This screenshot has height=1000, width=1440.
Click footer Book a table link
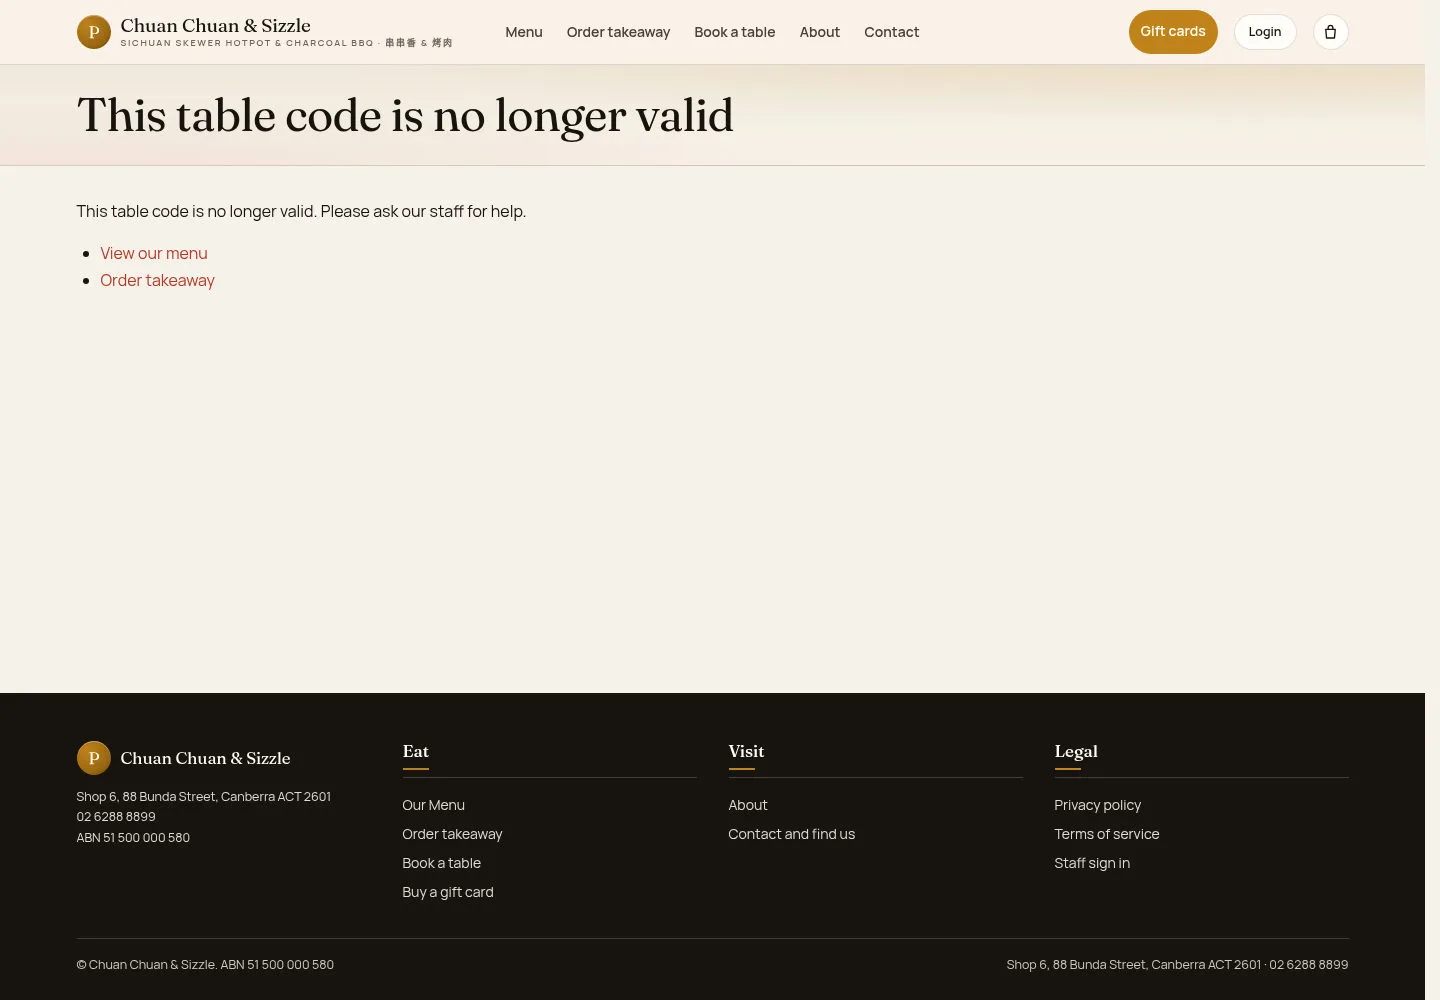point(442,863)
